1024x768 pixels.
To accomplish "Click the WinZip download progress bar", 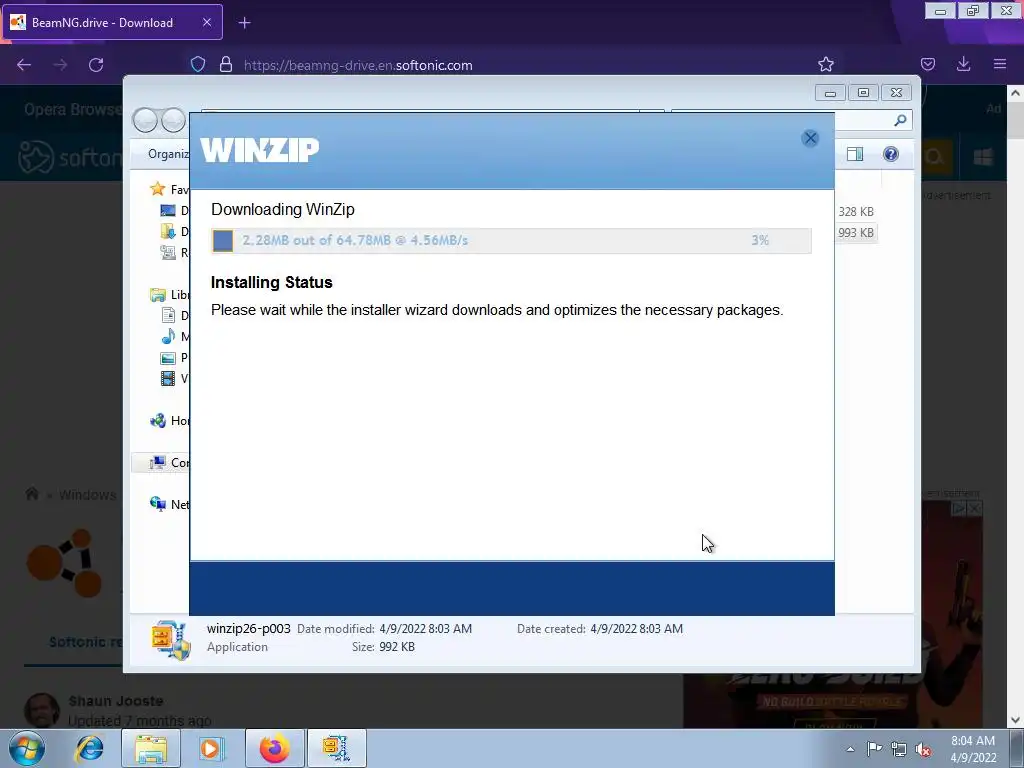I will pos(511,240).
